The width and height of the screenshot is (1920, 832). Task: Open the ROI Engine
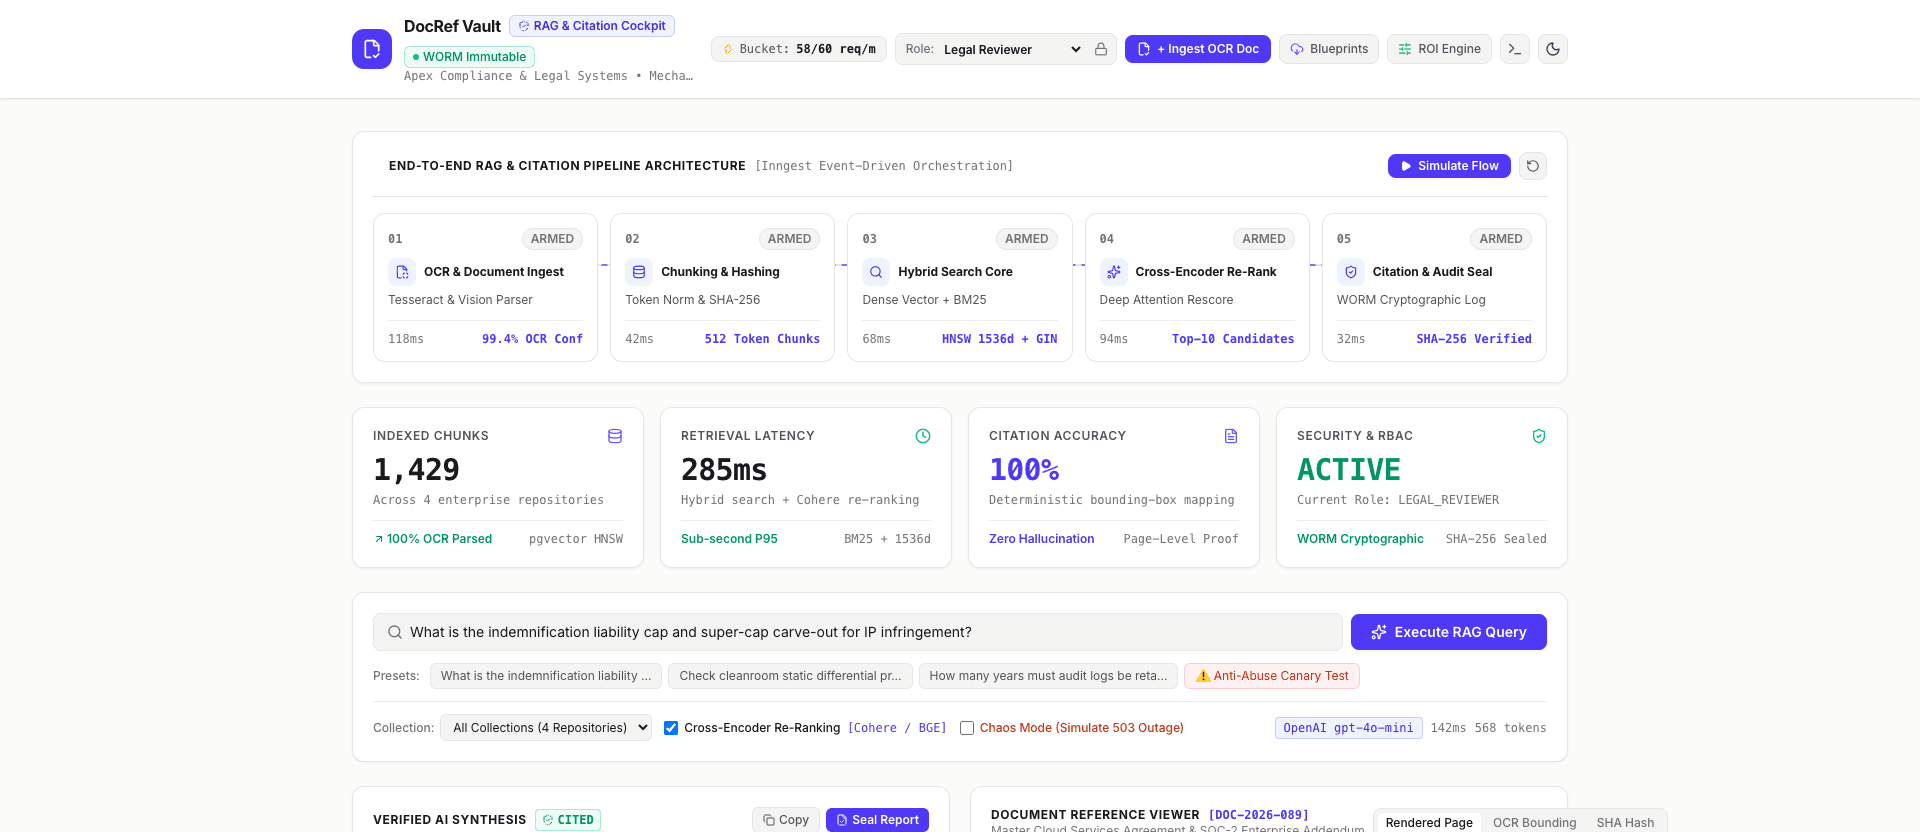point(1439,49)
